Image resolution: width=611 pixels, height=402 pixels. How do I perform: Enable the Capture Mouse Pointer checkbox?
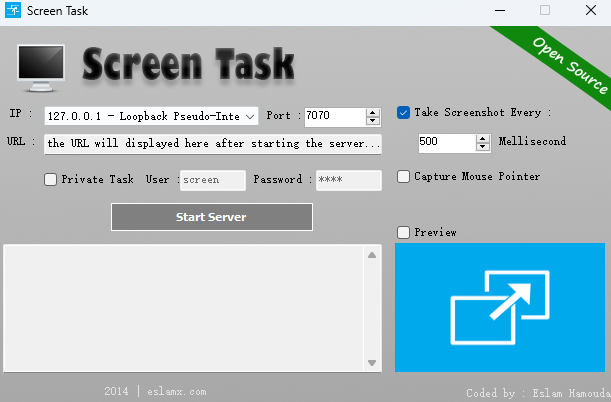click(403, 177)
